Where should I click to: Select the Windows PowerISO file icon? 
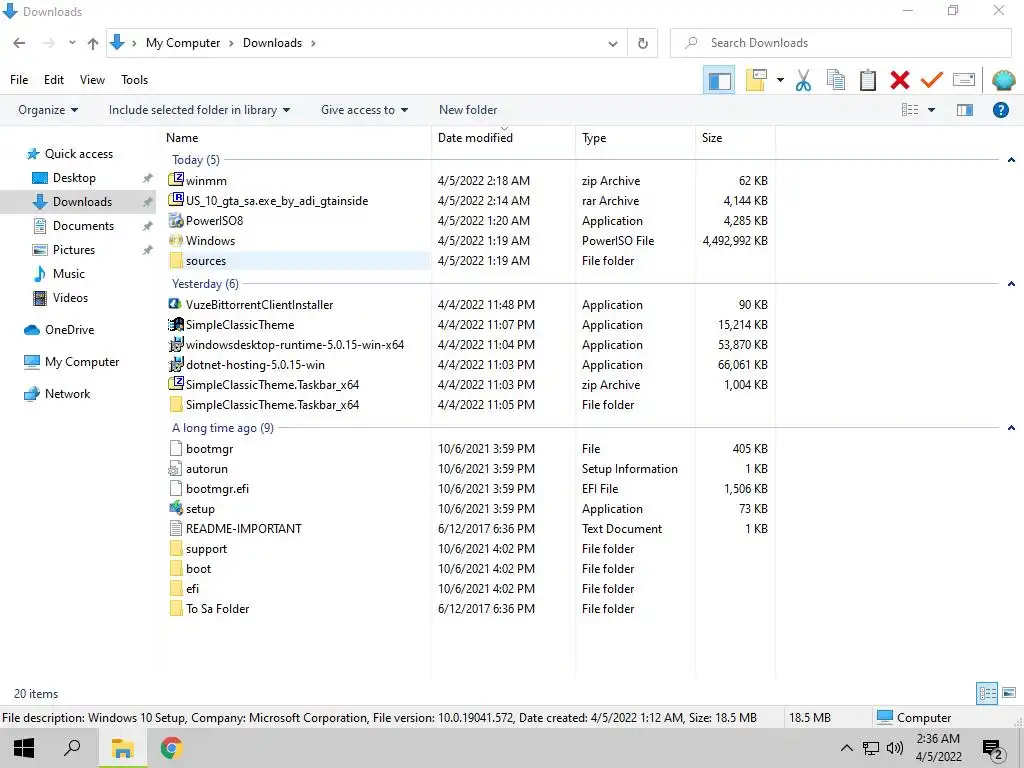(176, 240)
